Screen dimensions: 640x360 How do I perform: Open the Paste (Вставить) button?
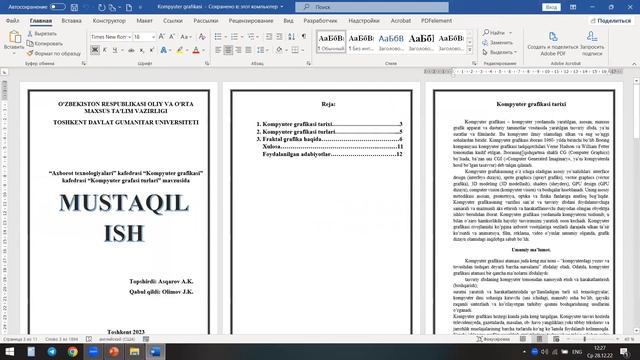14,41
